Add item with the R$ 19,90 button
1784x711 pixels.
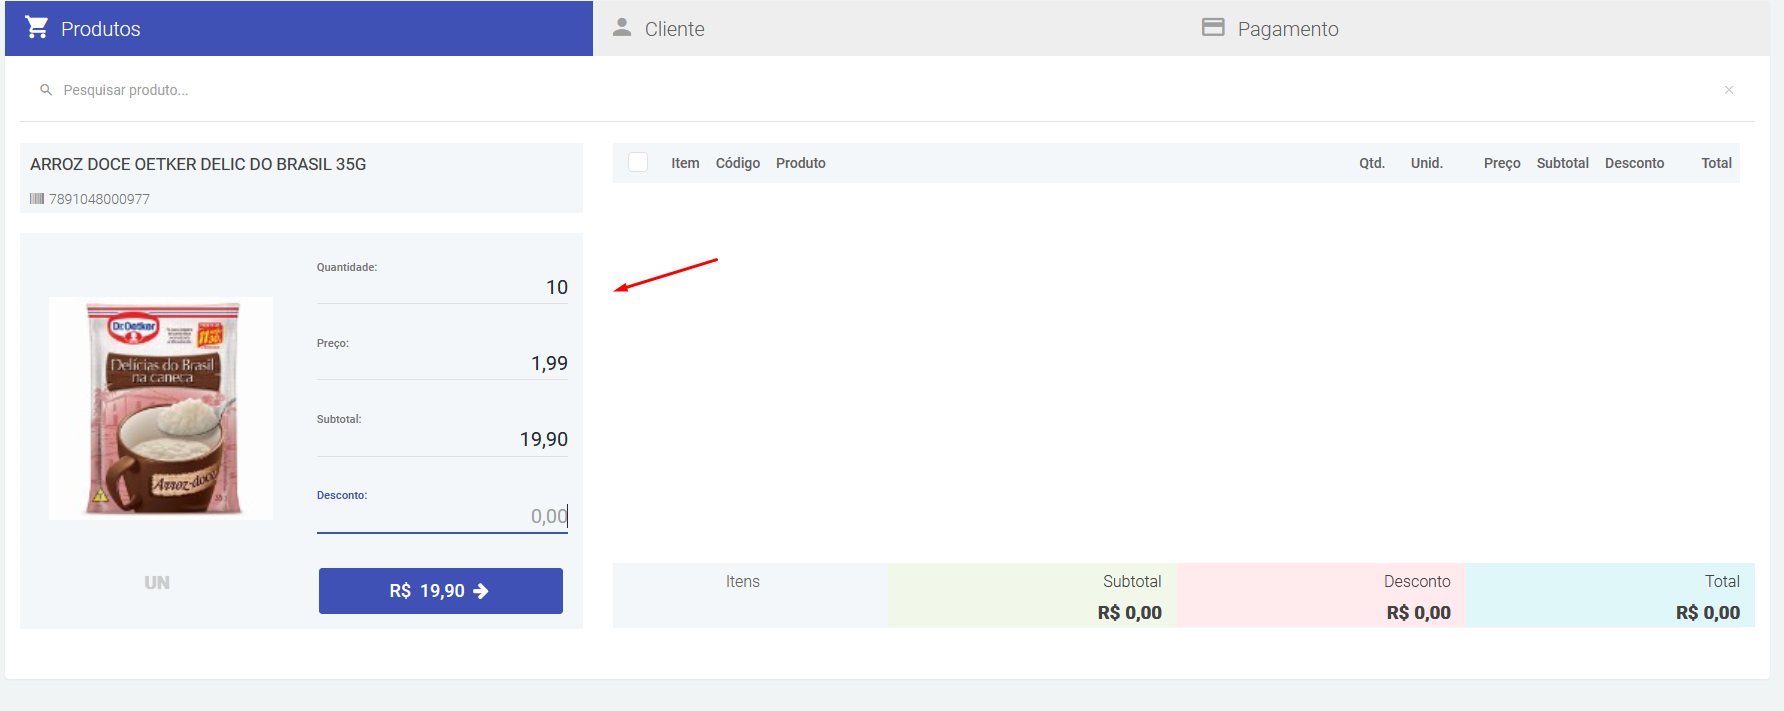tap(440, 591)
